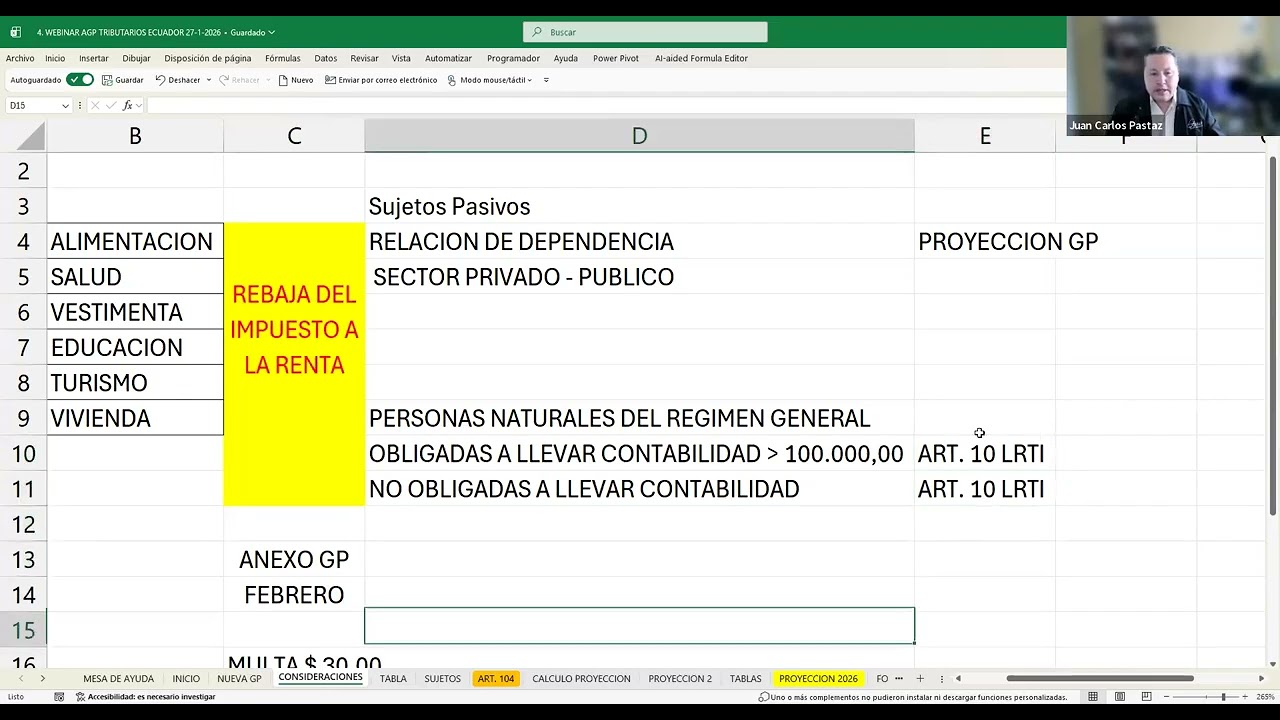The image size is (1280, 720).
Task: Select column B header
Action: point(135,135)
